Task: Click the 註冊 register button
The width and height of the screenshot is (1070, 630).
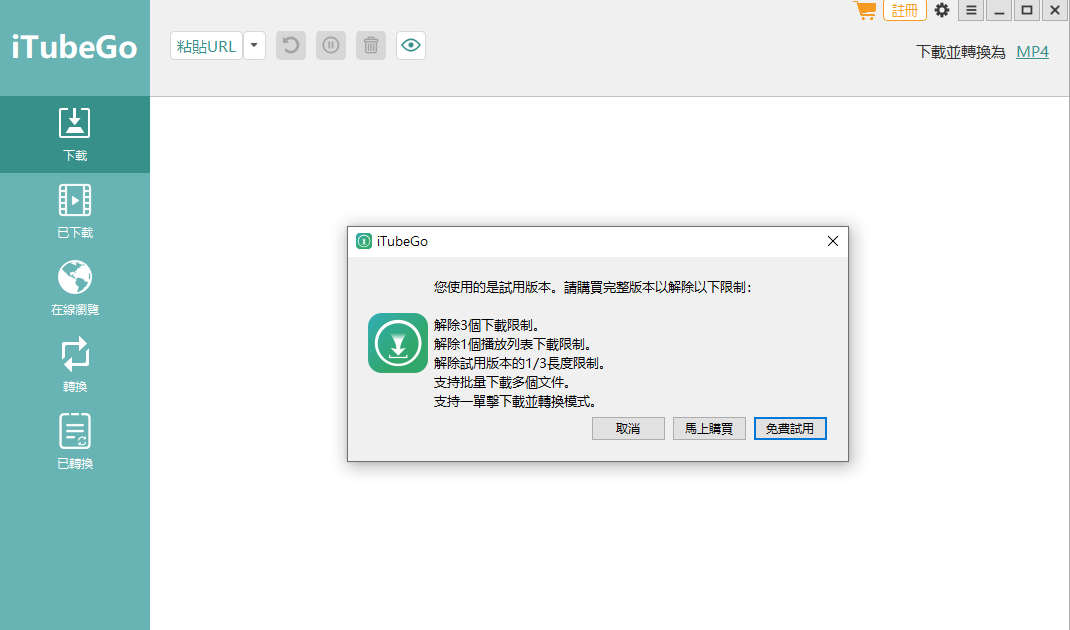Action: [904, 10]
